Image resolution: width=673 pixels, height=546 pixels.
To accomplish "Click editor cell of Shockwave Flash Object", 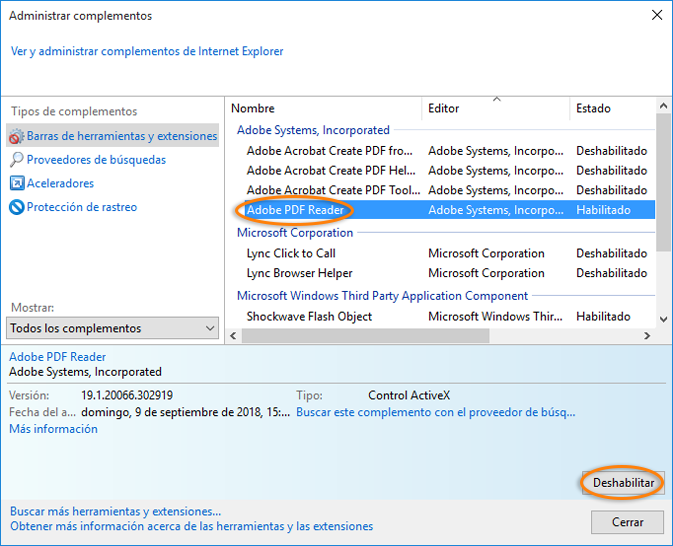I will point(495,316).
